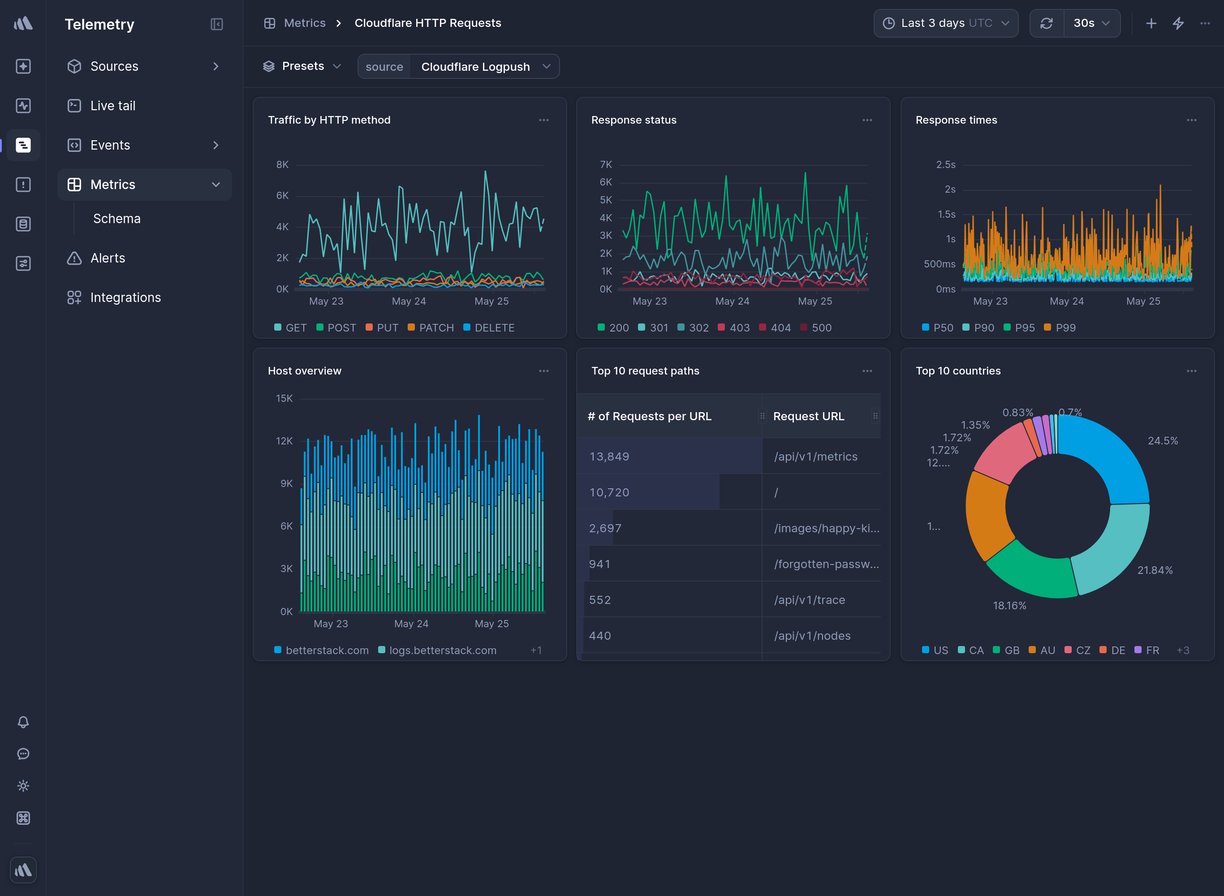This screenshot has width=1224, height=896.
Task: Sort by # of Requests per URL column
Action: click(669, 416)
